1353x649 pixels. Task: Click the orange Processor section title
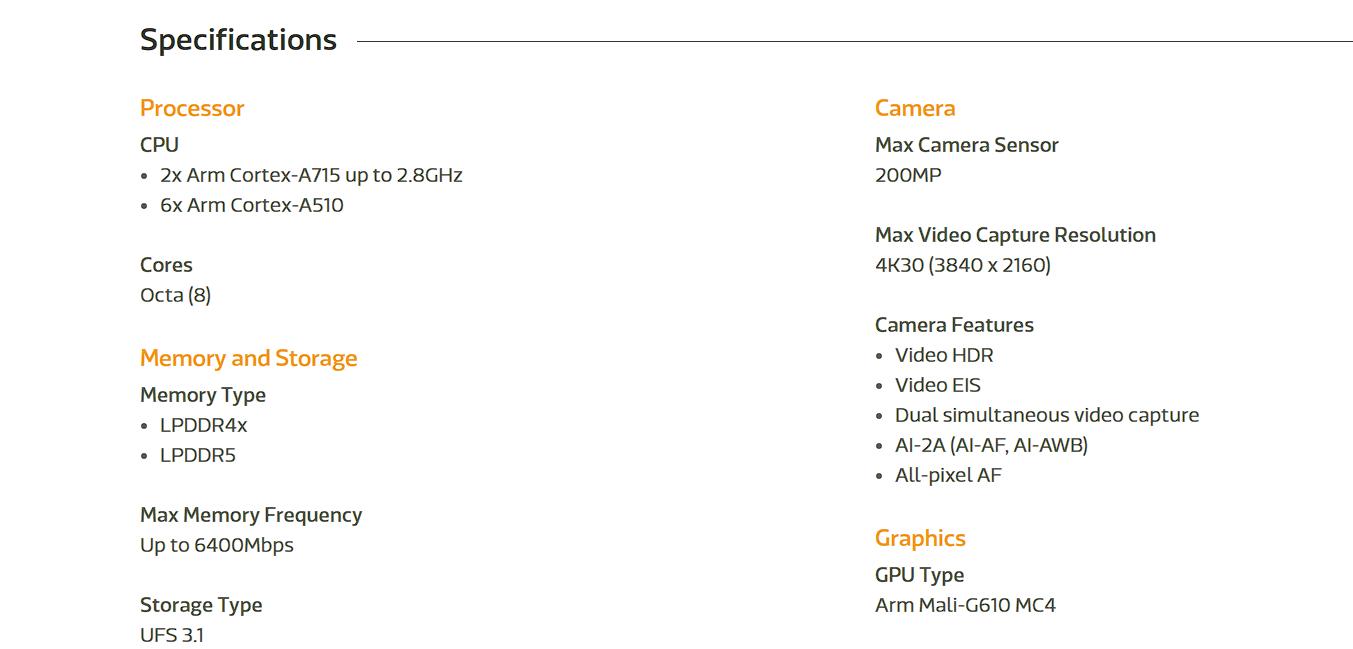coord(192,108)
